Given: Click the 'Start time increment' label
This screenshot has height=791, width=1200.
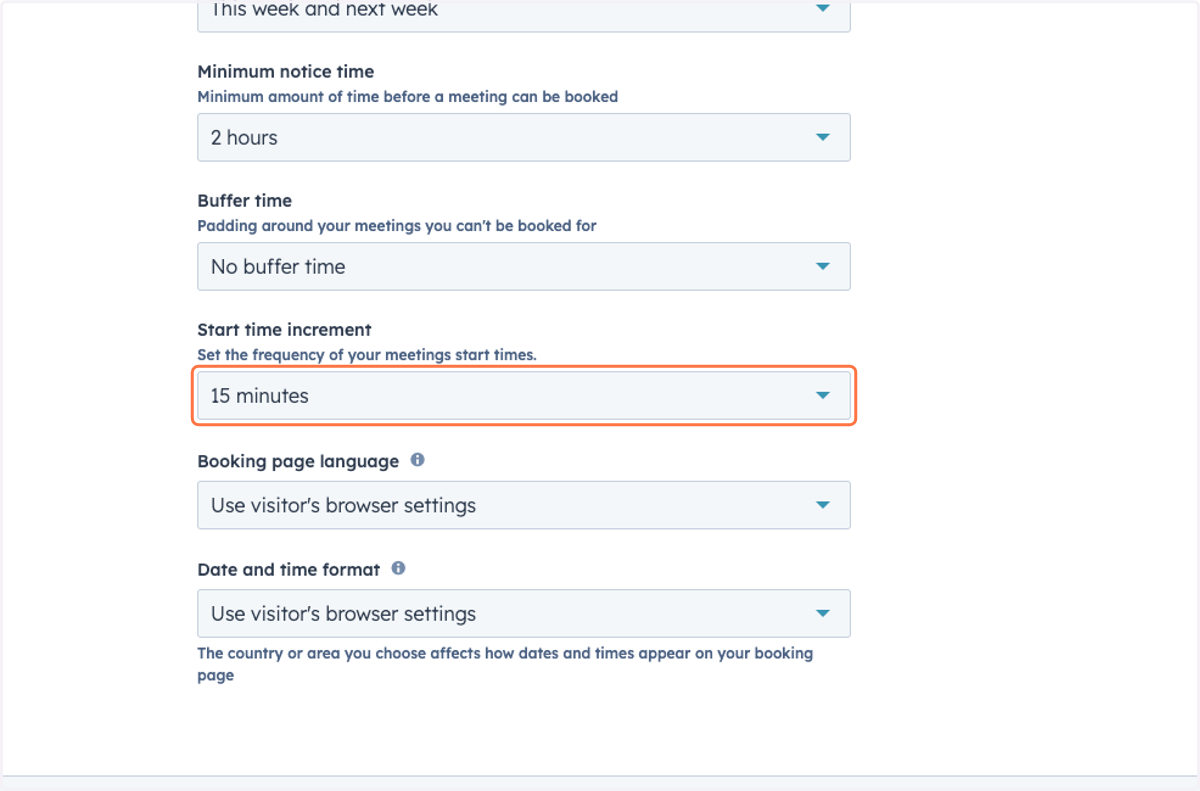Looking at the screenshot, I should 284,330.
